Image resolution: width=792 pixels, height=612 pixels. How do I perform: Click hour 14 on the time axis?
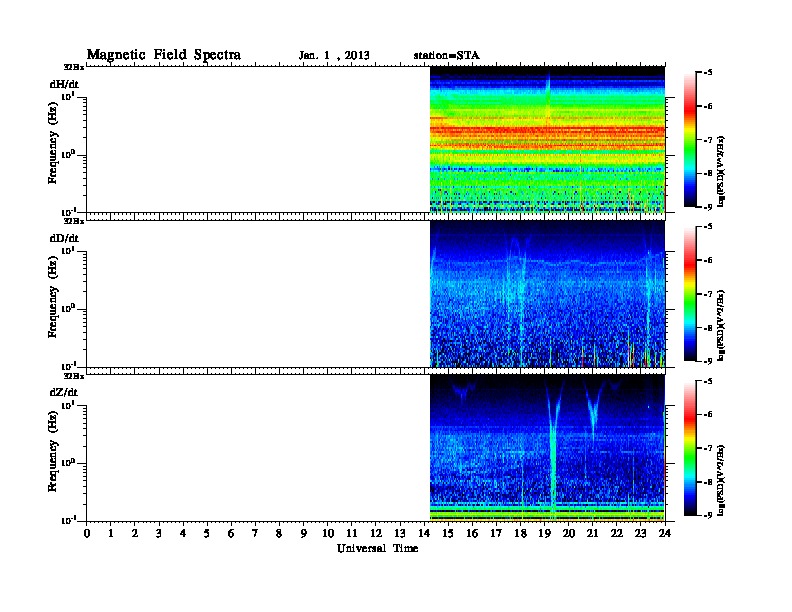(424, 534)
